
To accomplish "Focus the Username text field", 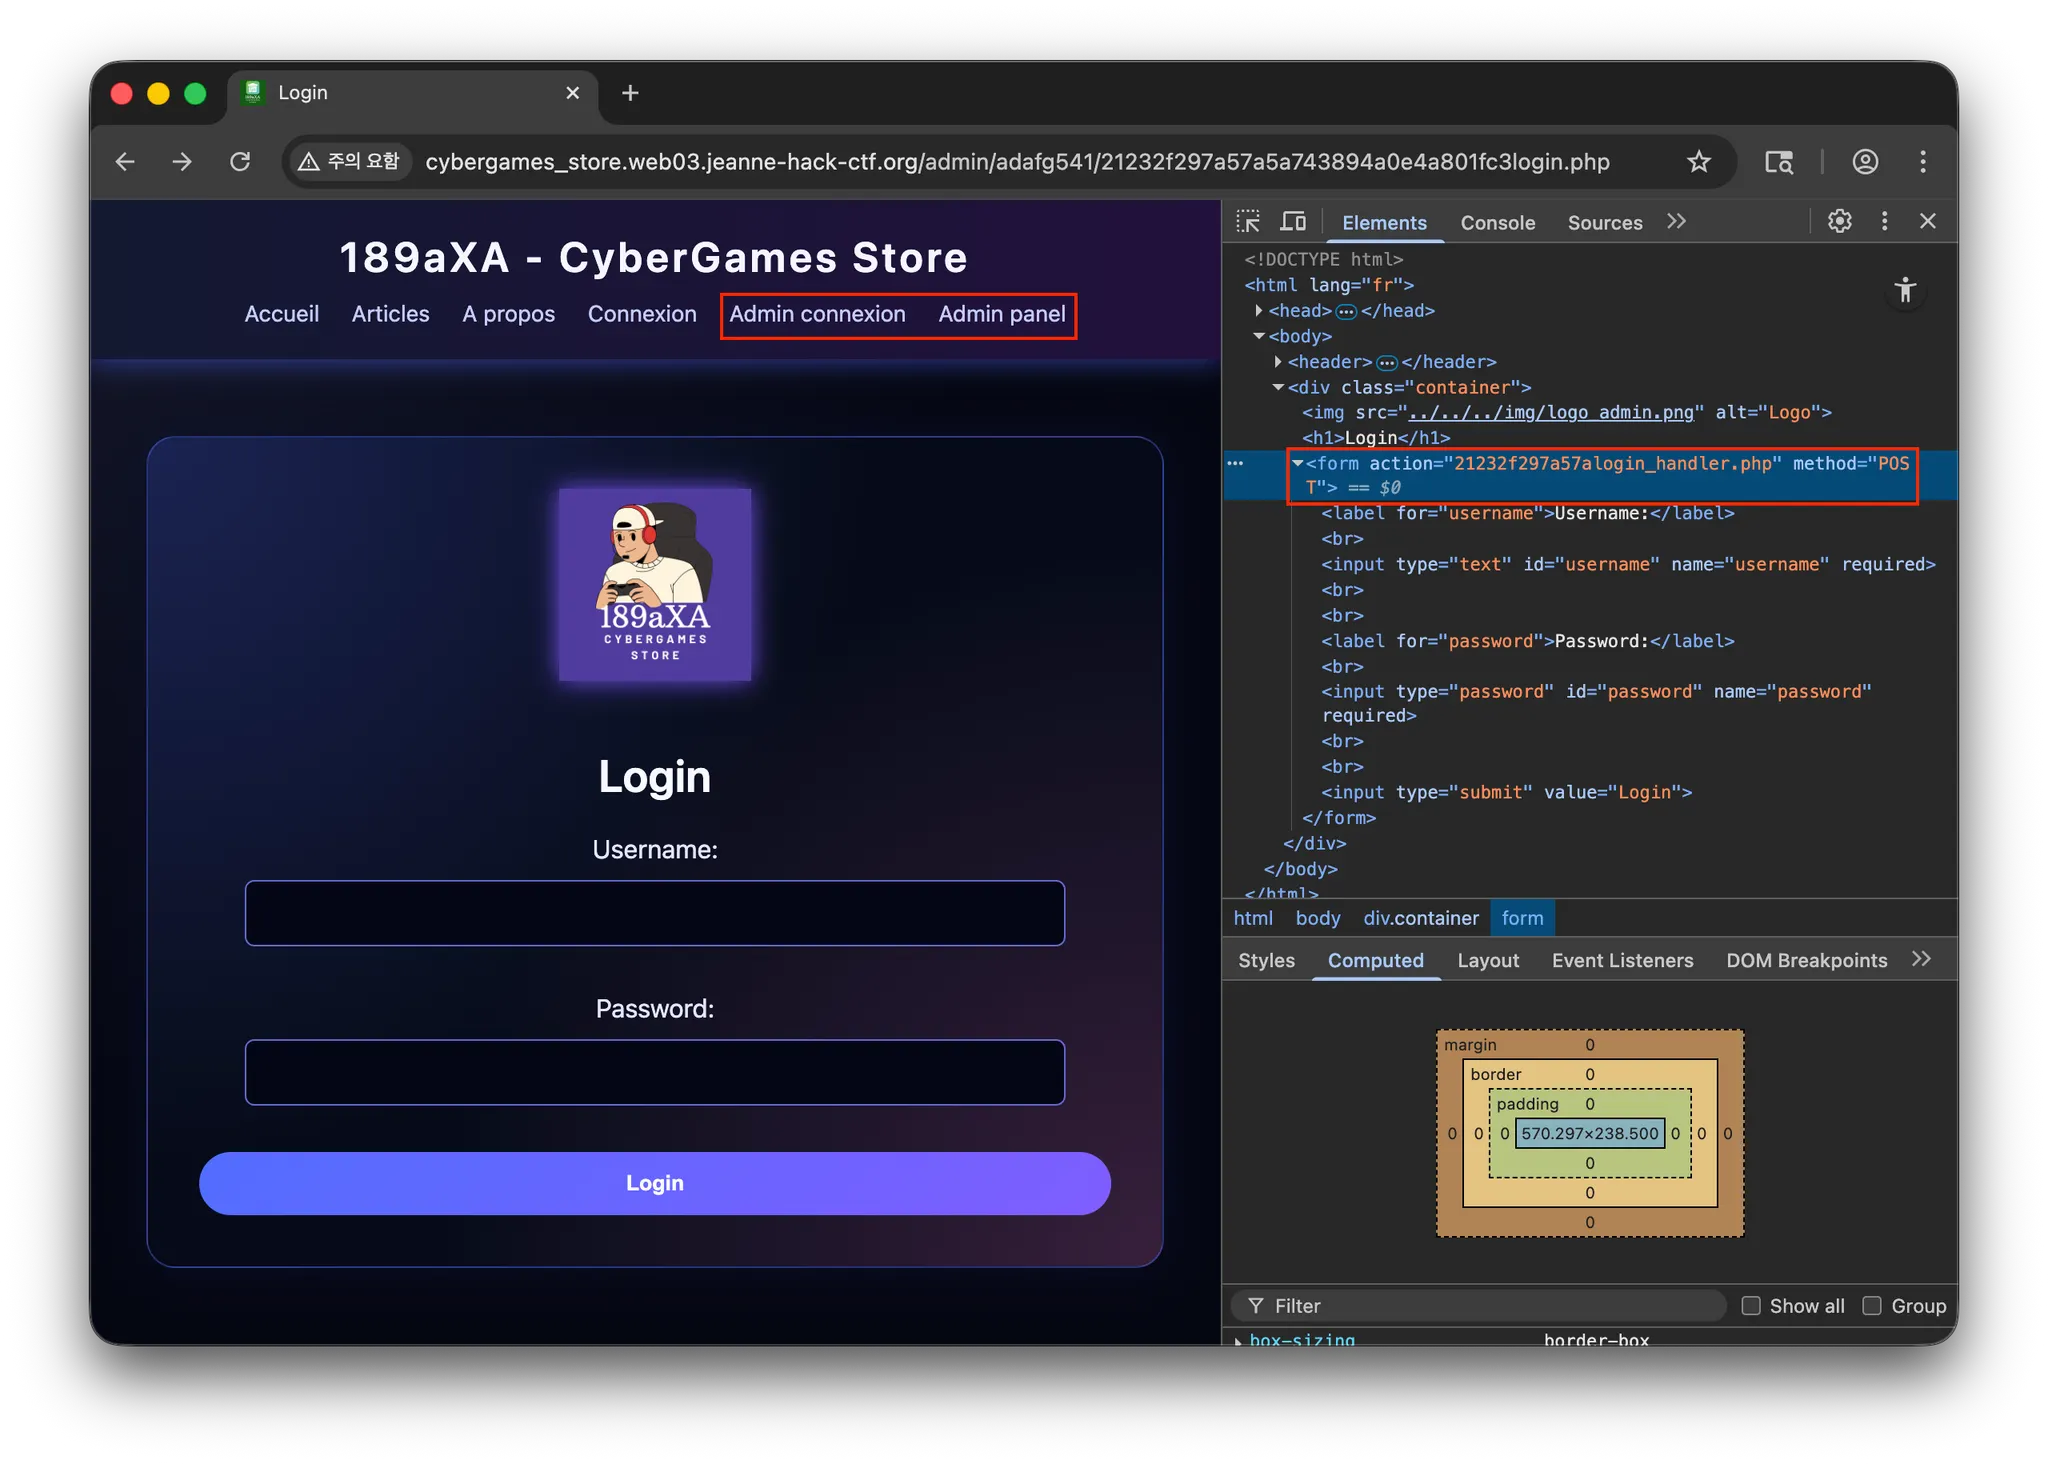I will click(x=654, y=913).
